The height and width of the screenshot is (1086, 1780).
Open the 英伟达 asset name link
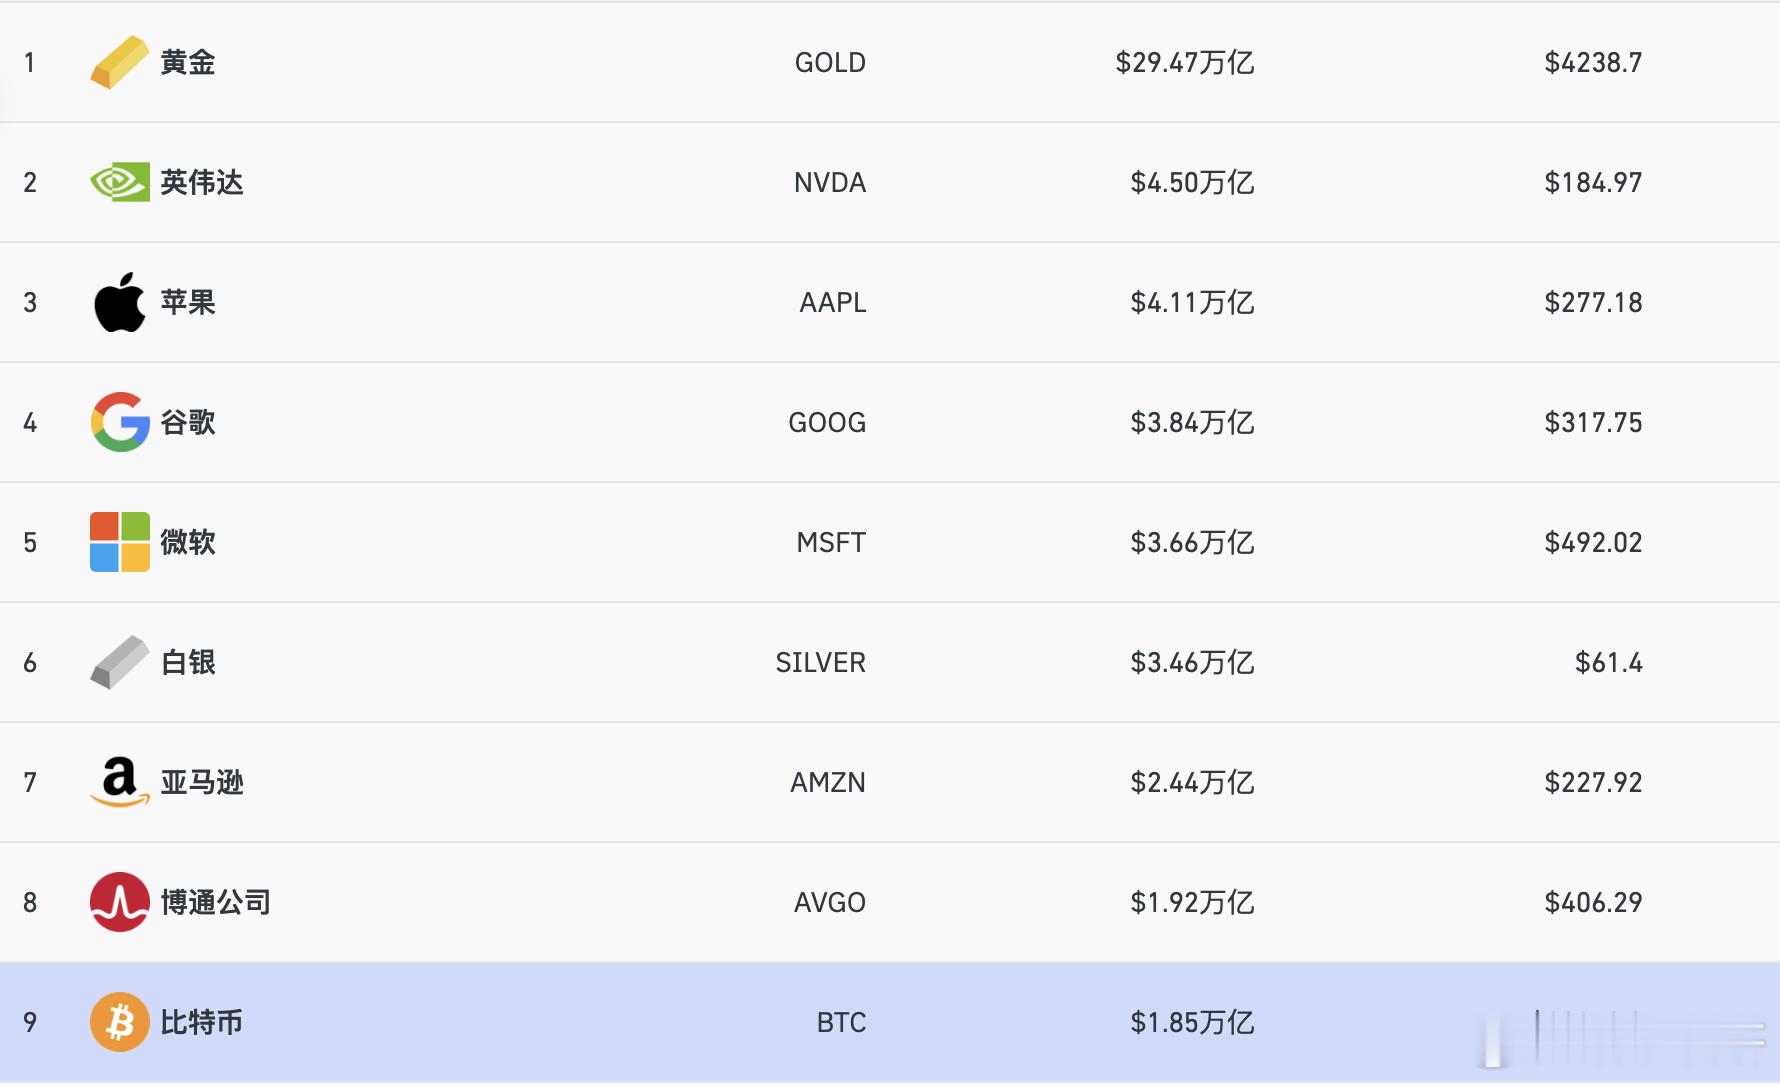point(202,182)
